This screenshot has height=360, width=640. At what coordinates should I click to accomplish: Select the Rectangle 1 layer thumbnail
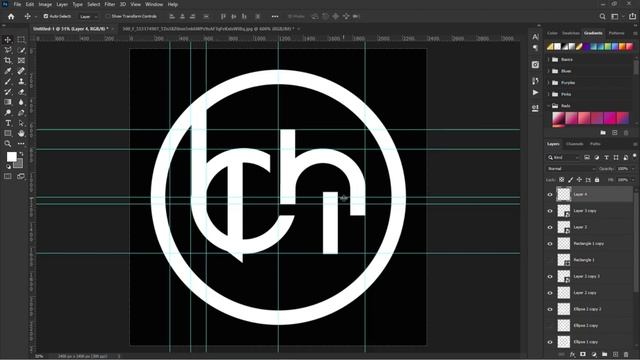point(564,260)
